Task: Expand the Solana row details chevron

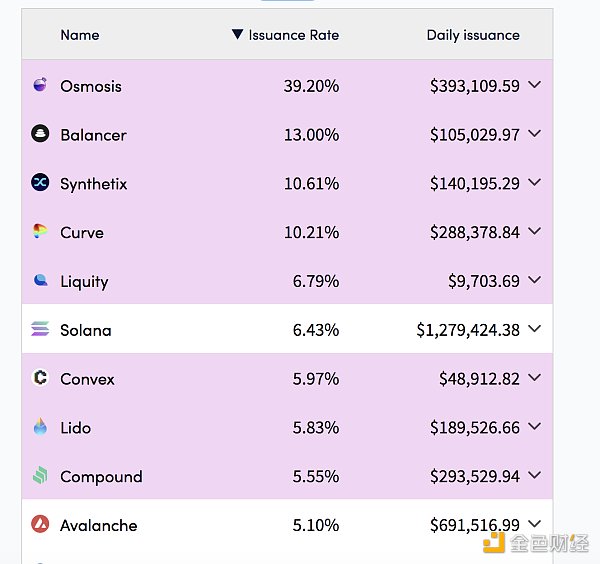Action: (x=535, y=329)
